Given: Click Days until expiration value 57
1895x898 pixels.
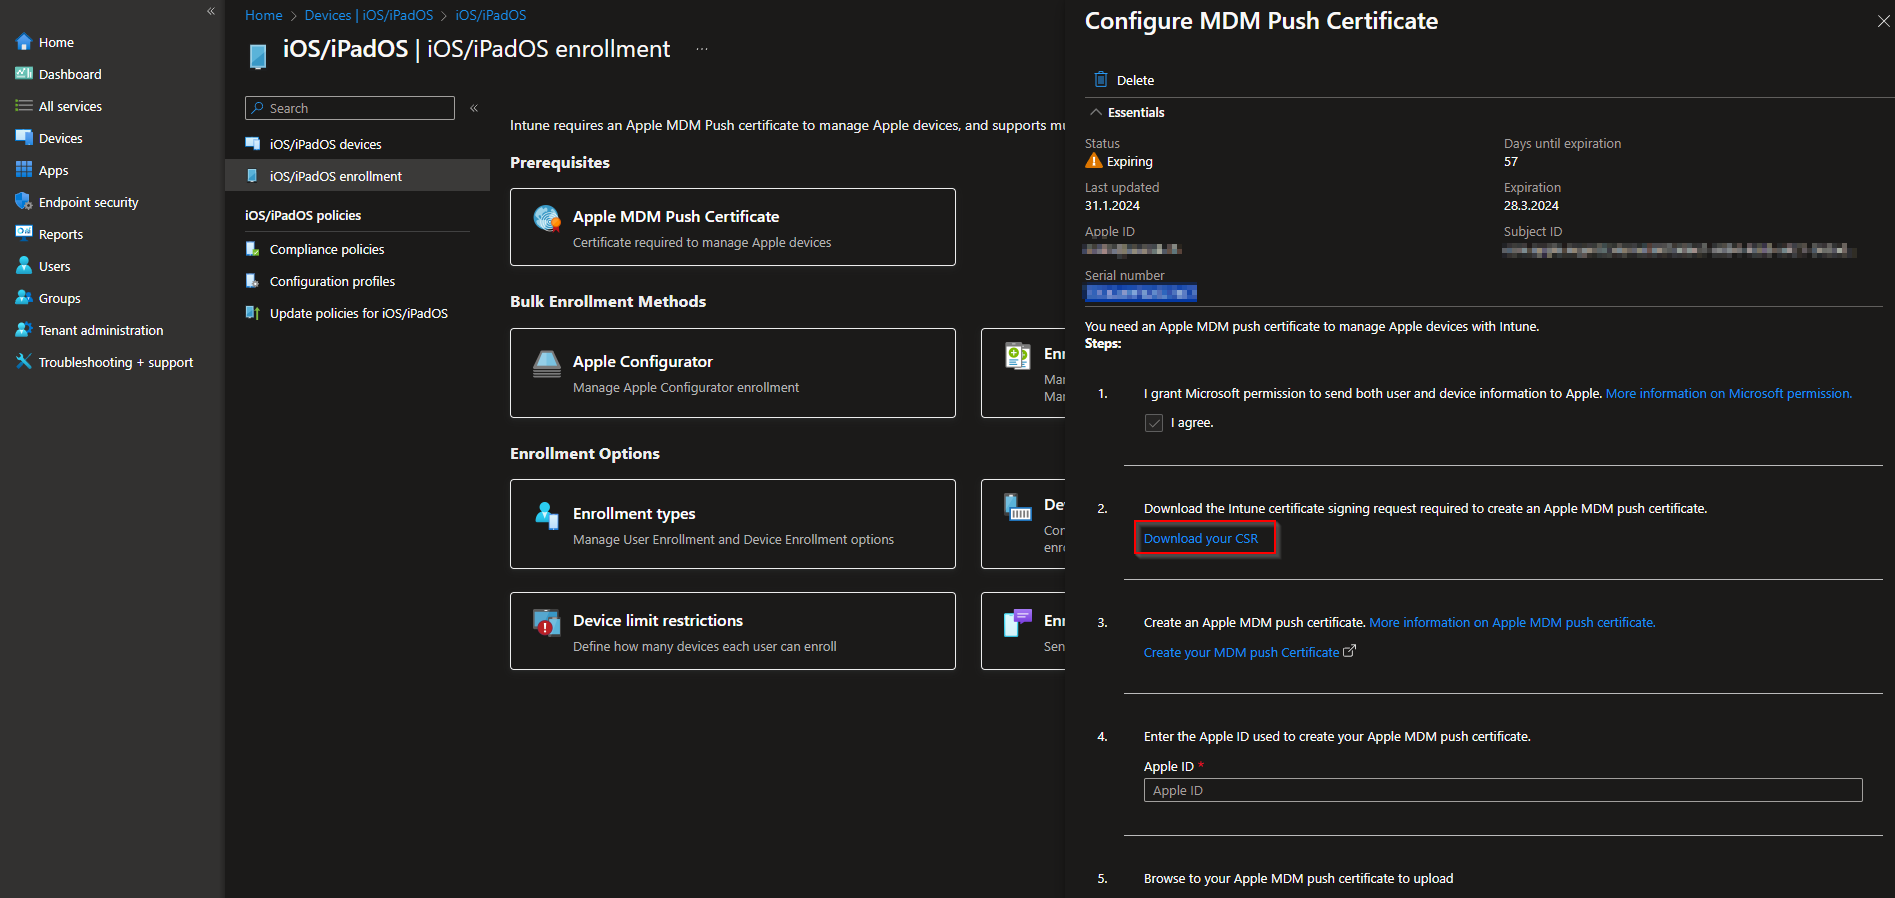Looking at the screenshot, I should tap(1511, 161).
